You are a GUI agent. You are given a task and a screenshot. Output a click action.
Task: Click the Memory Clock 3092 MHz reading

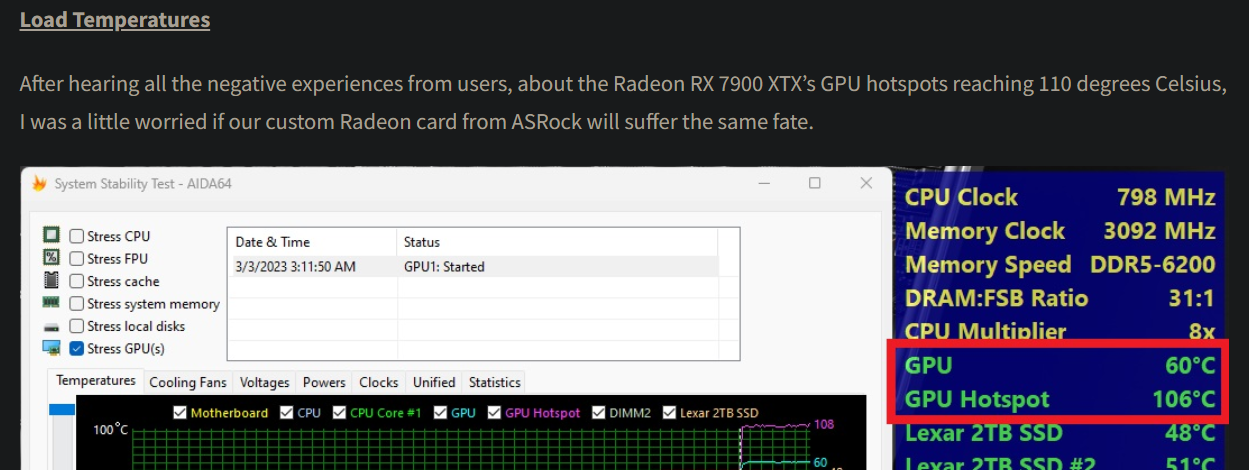(x=1060, y=231)
